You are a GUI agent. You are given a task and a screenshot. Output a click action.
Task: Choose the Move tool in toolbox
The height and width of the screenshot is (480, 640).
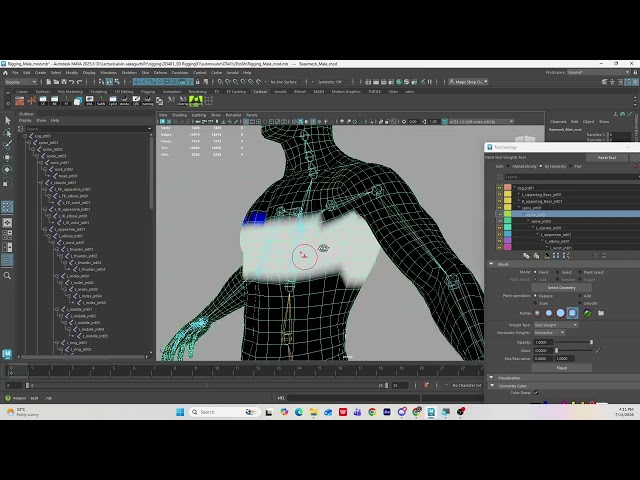click(x=7, y=157)
